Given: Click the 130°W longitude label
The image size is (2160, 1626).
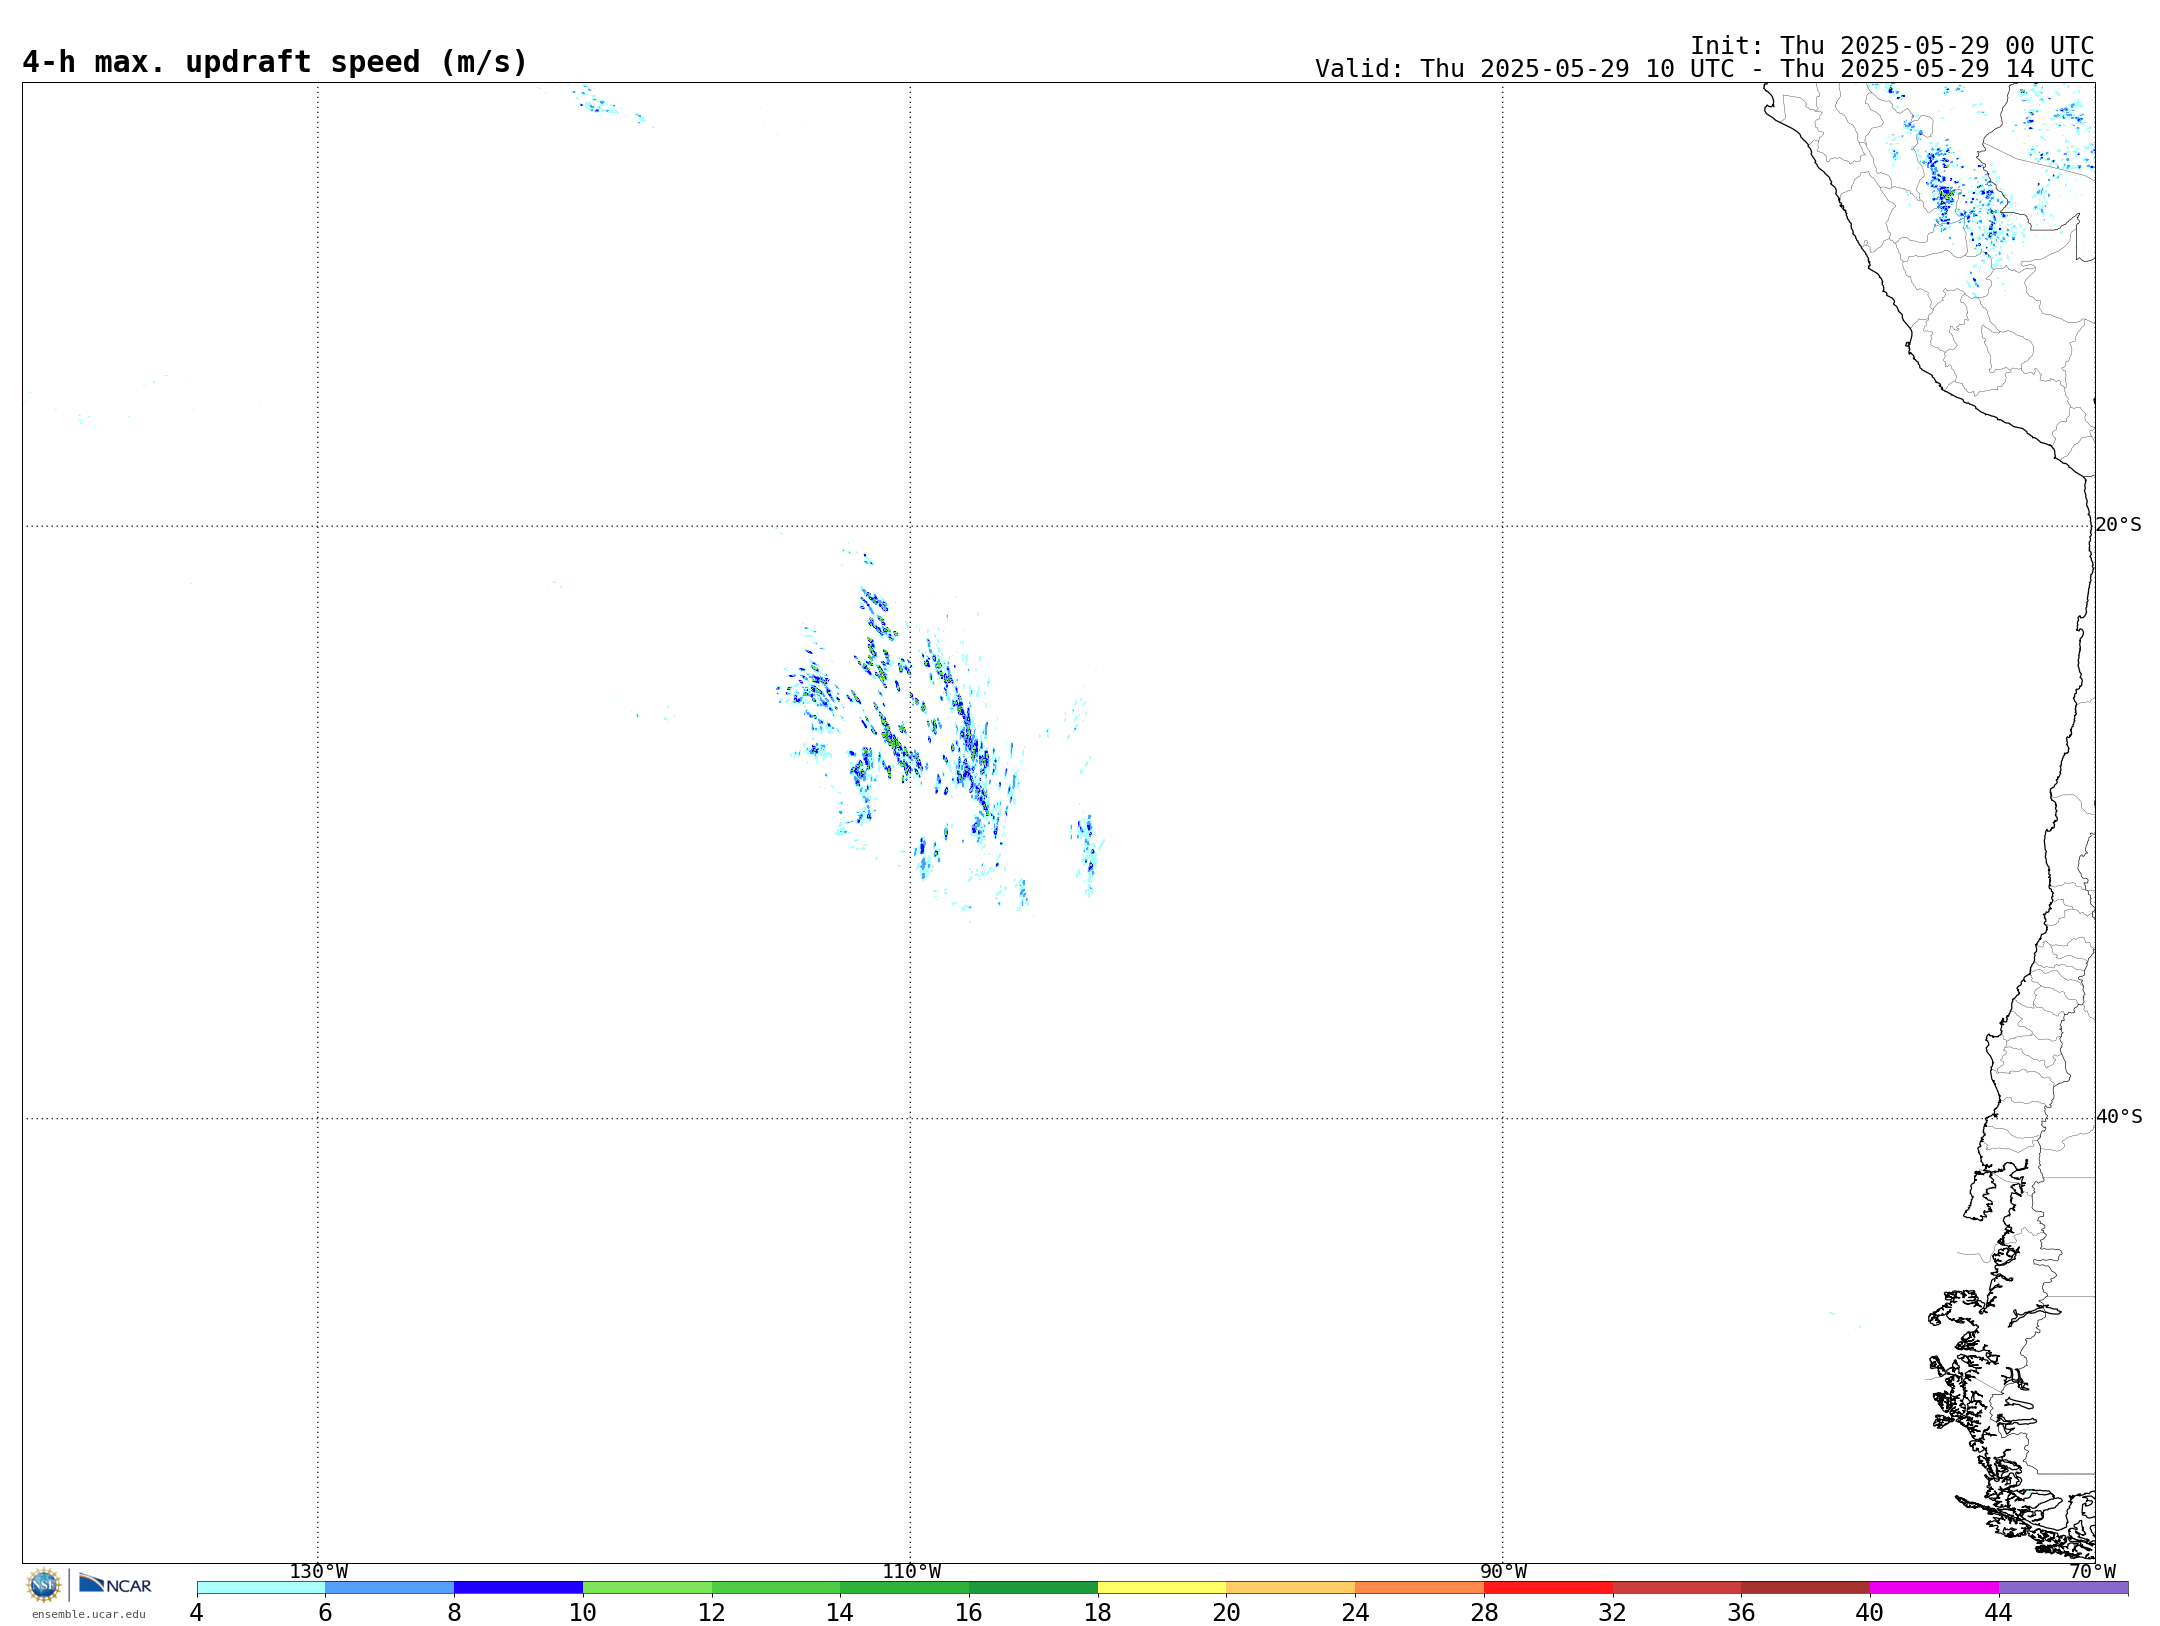Looking at the screenshot, I should [x=319, y=1571].
